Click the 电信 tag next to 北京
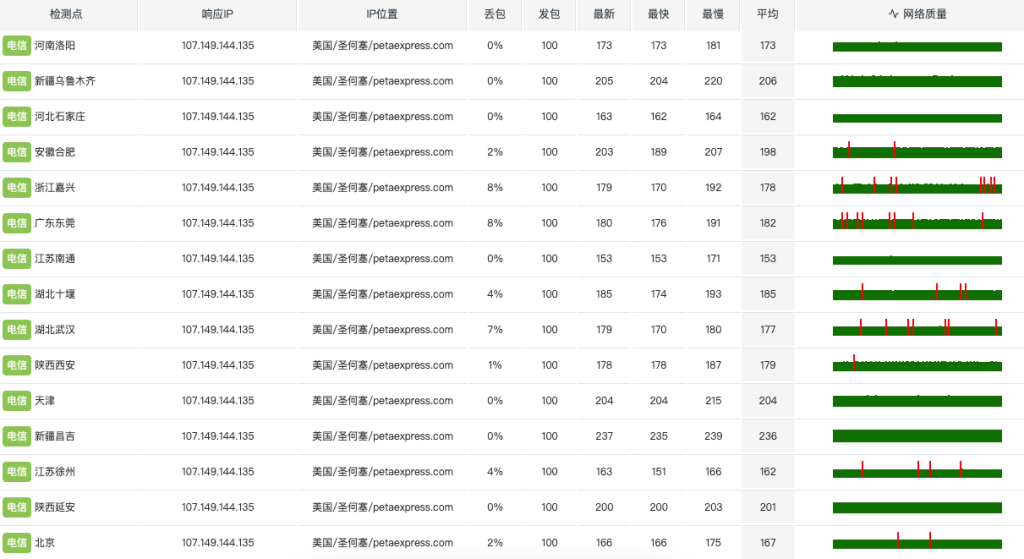This screenshot has width=1024, height=559. coord(17,543)
